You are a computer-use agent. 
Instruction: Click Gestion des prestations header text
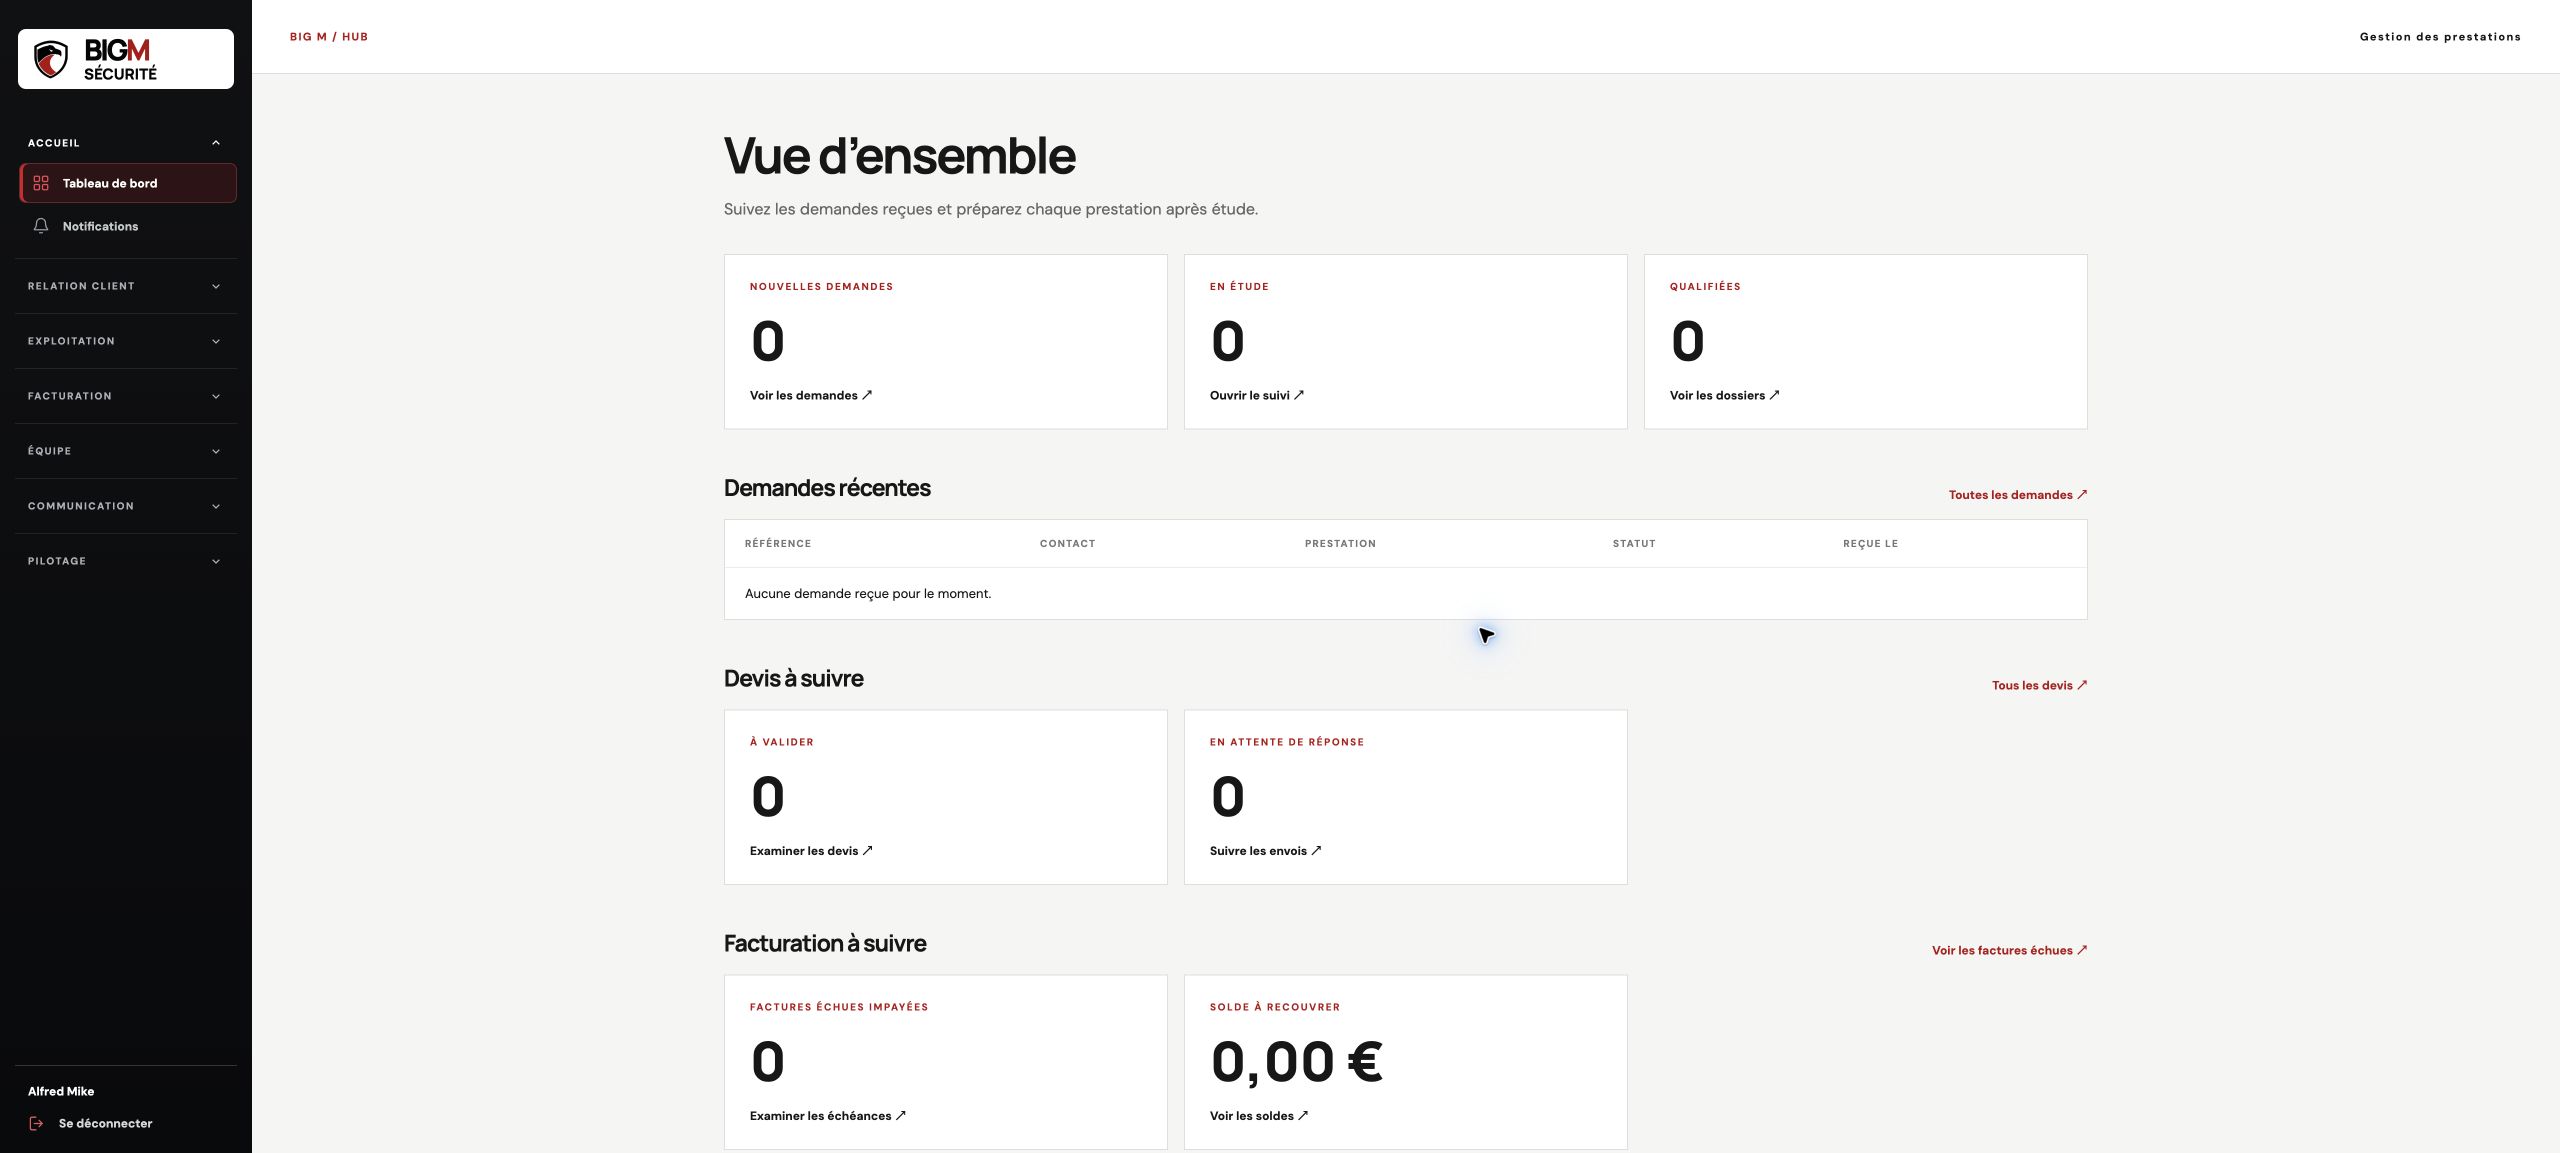click(x=2440, y=37)
